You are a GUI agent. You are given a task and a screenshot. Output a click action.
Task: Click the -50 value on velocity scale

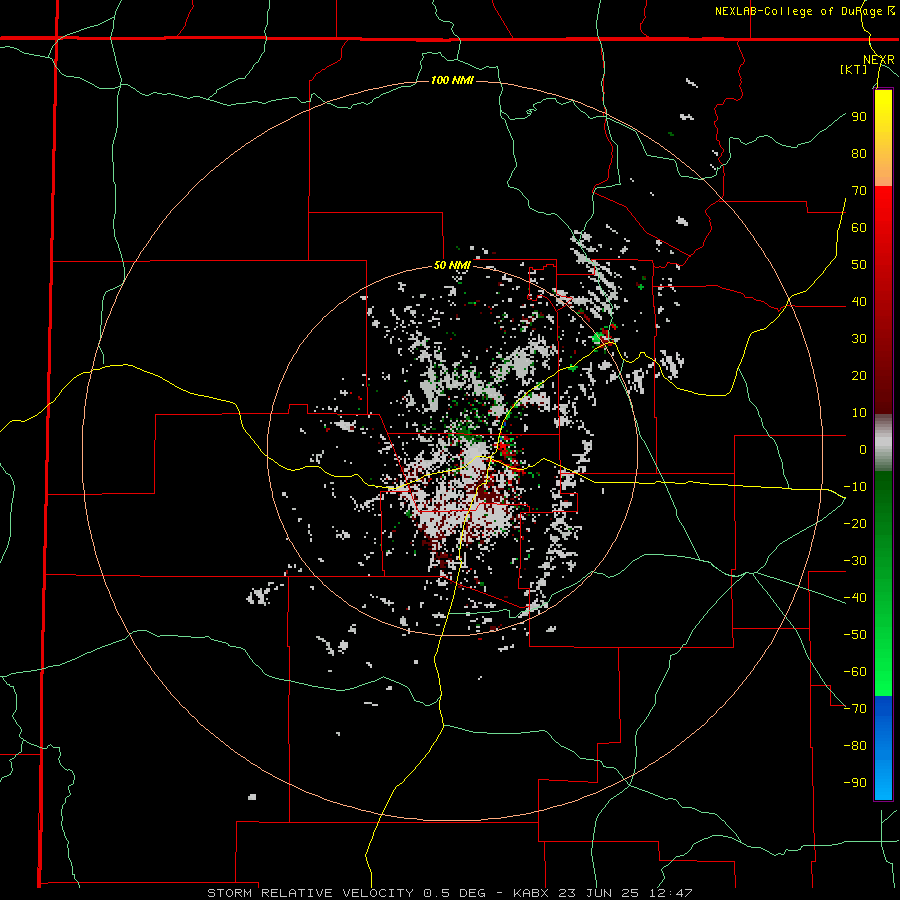pos(855,634)
